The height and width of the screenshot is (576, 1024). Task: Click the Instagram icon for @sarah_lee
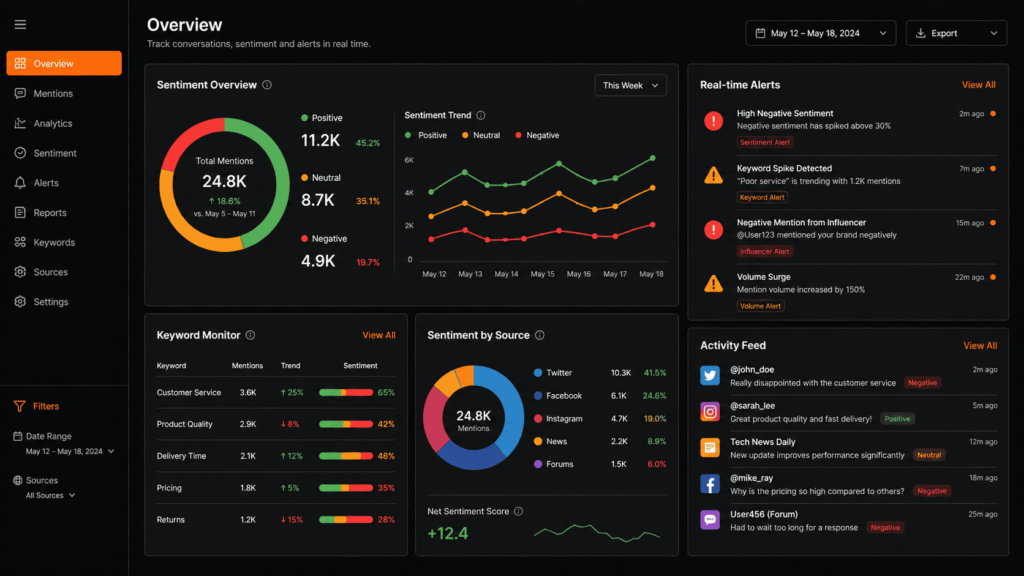tap(710, 411)
